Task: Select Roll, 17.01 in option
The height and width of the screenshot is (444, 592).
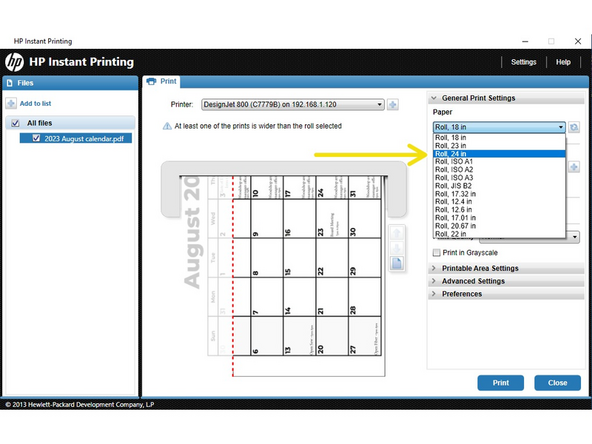Action: pyautogui.click(x=499, y=218)
